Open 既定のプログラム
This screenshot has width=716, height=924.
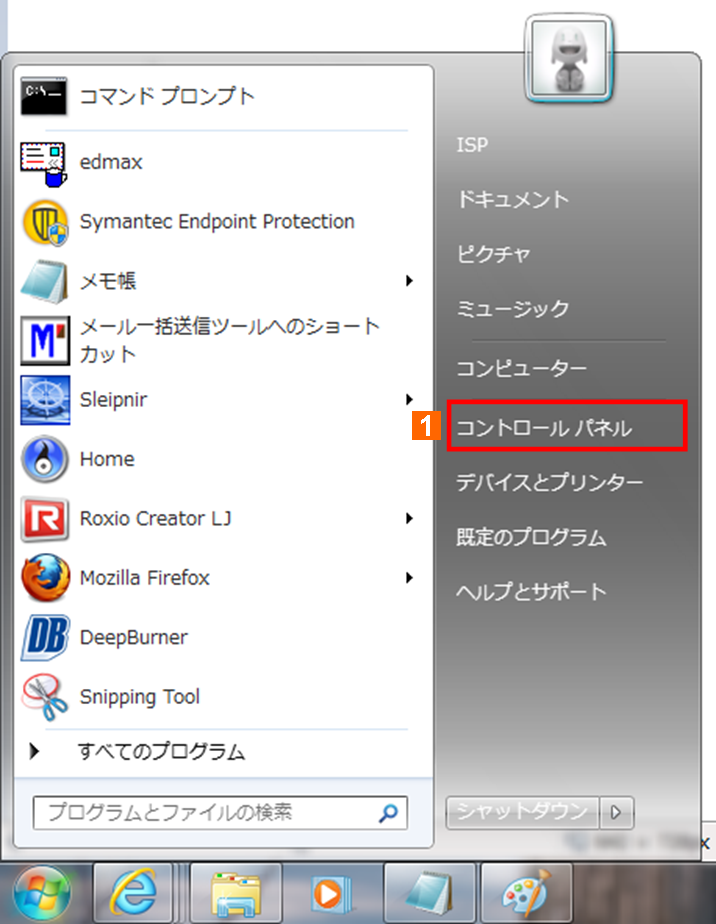(x=531, y=537)
